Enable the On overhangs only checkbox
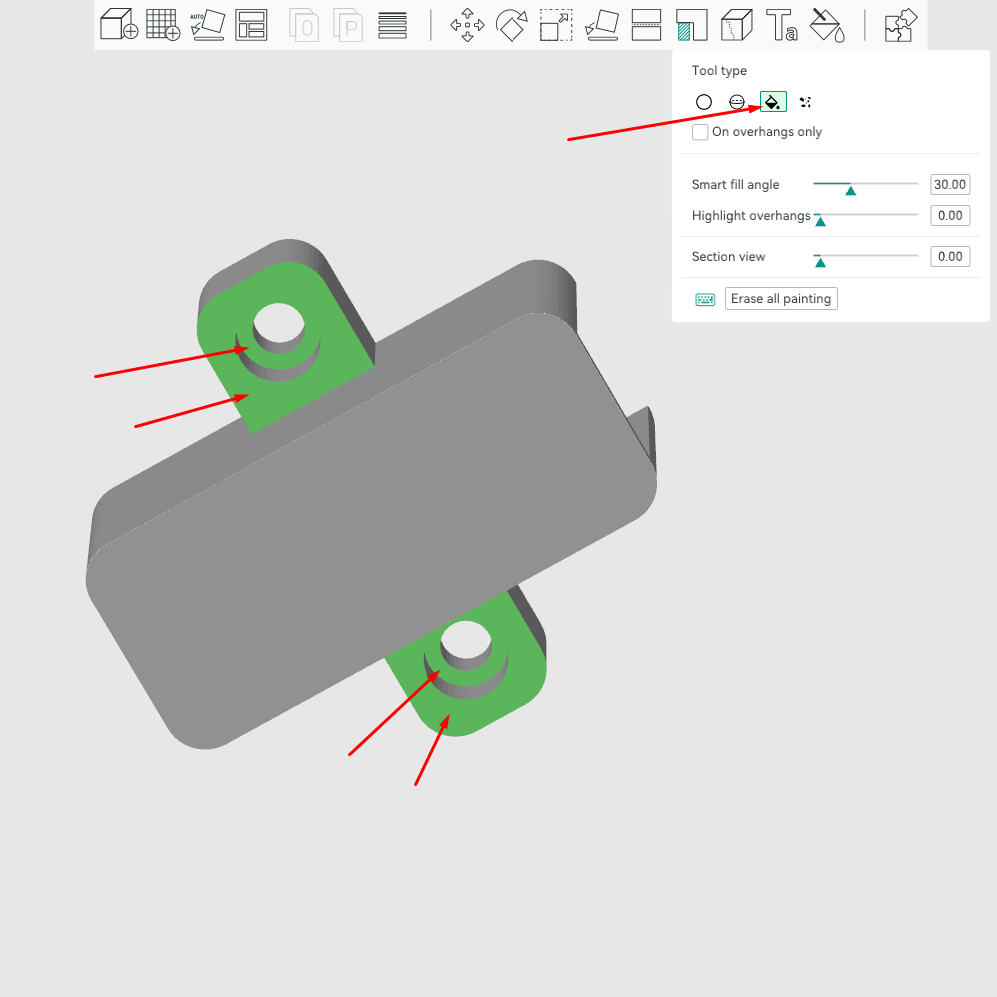This screenshot has width=997, height=997. point(700,131)
